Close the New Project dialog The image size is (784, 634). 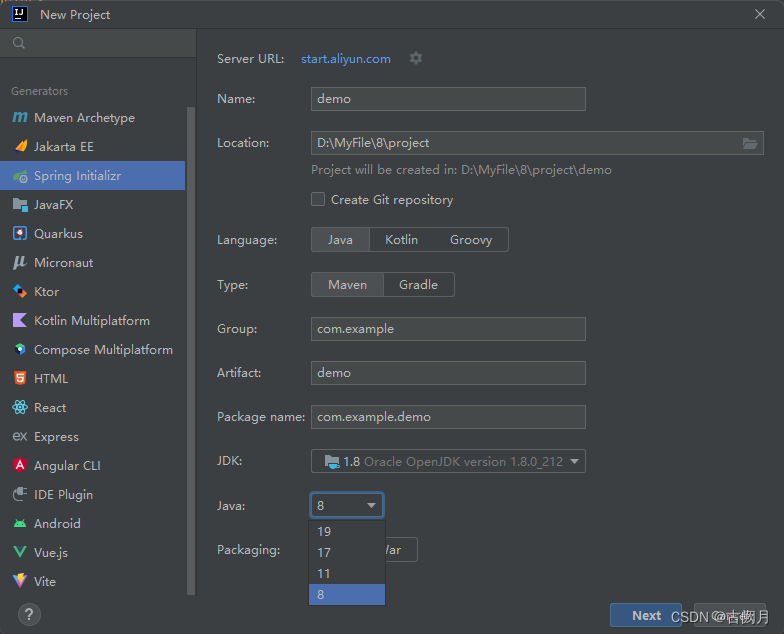pyautogui.click(x=760, y=14)
